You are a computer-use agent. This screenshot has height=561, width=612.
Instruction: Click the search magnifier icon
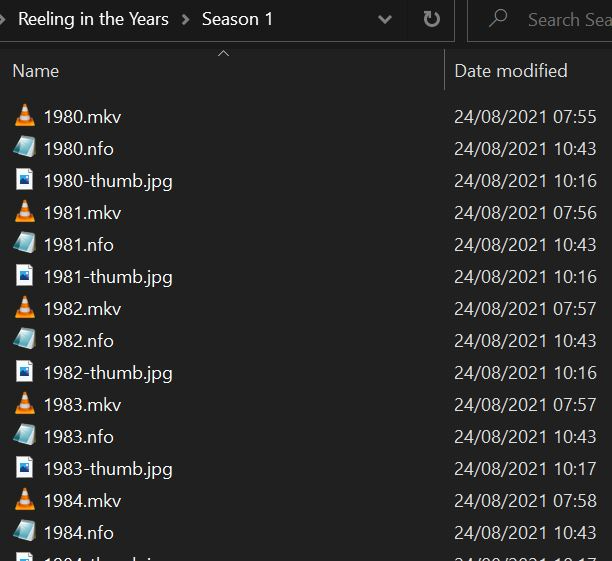498,19
